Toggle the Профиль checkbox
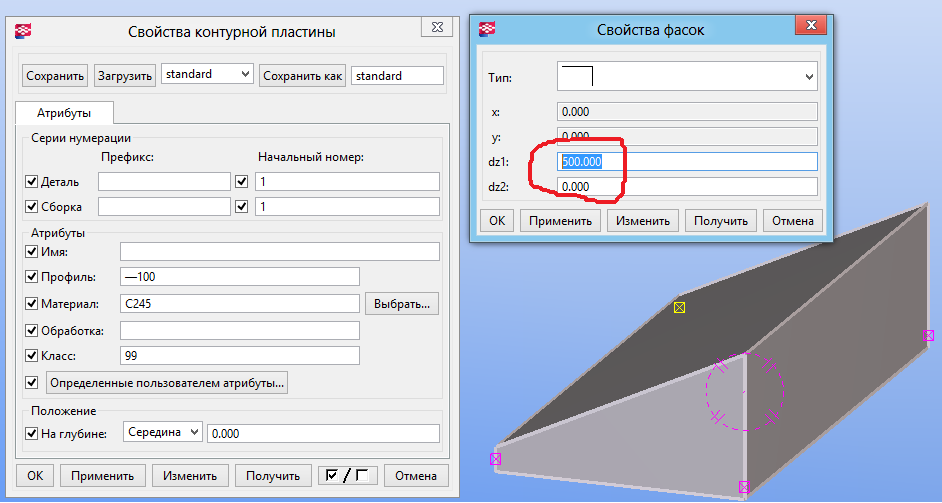The image size is (942, 503). [x=30, y=277]
